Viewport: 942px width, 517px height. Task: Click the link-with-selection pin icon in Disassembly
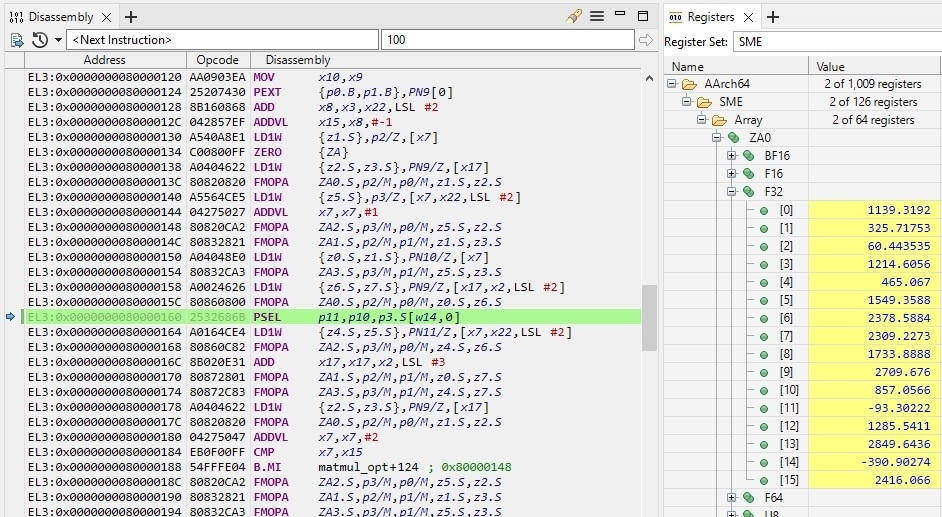(573, 17)
